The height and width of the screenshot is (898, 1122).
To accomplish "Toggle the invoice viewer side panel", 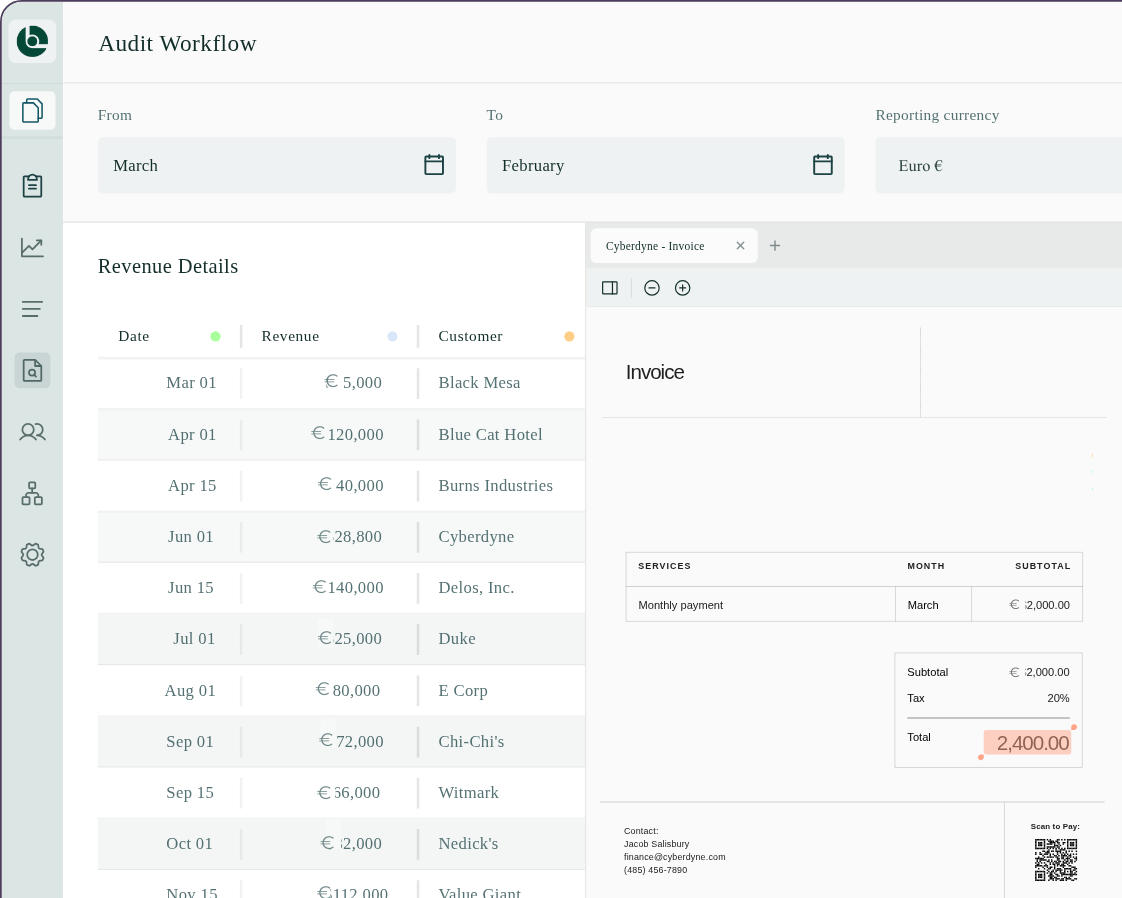I will 610,288.
